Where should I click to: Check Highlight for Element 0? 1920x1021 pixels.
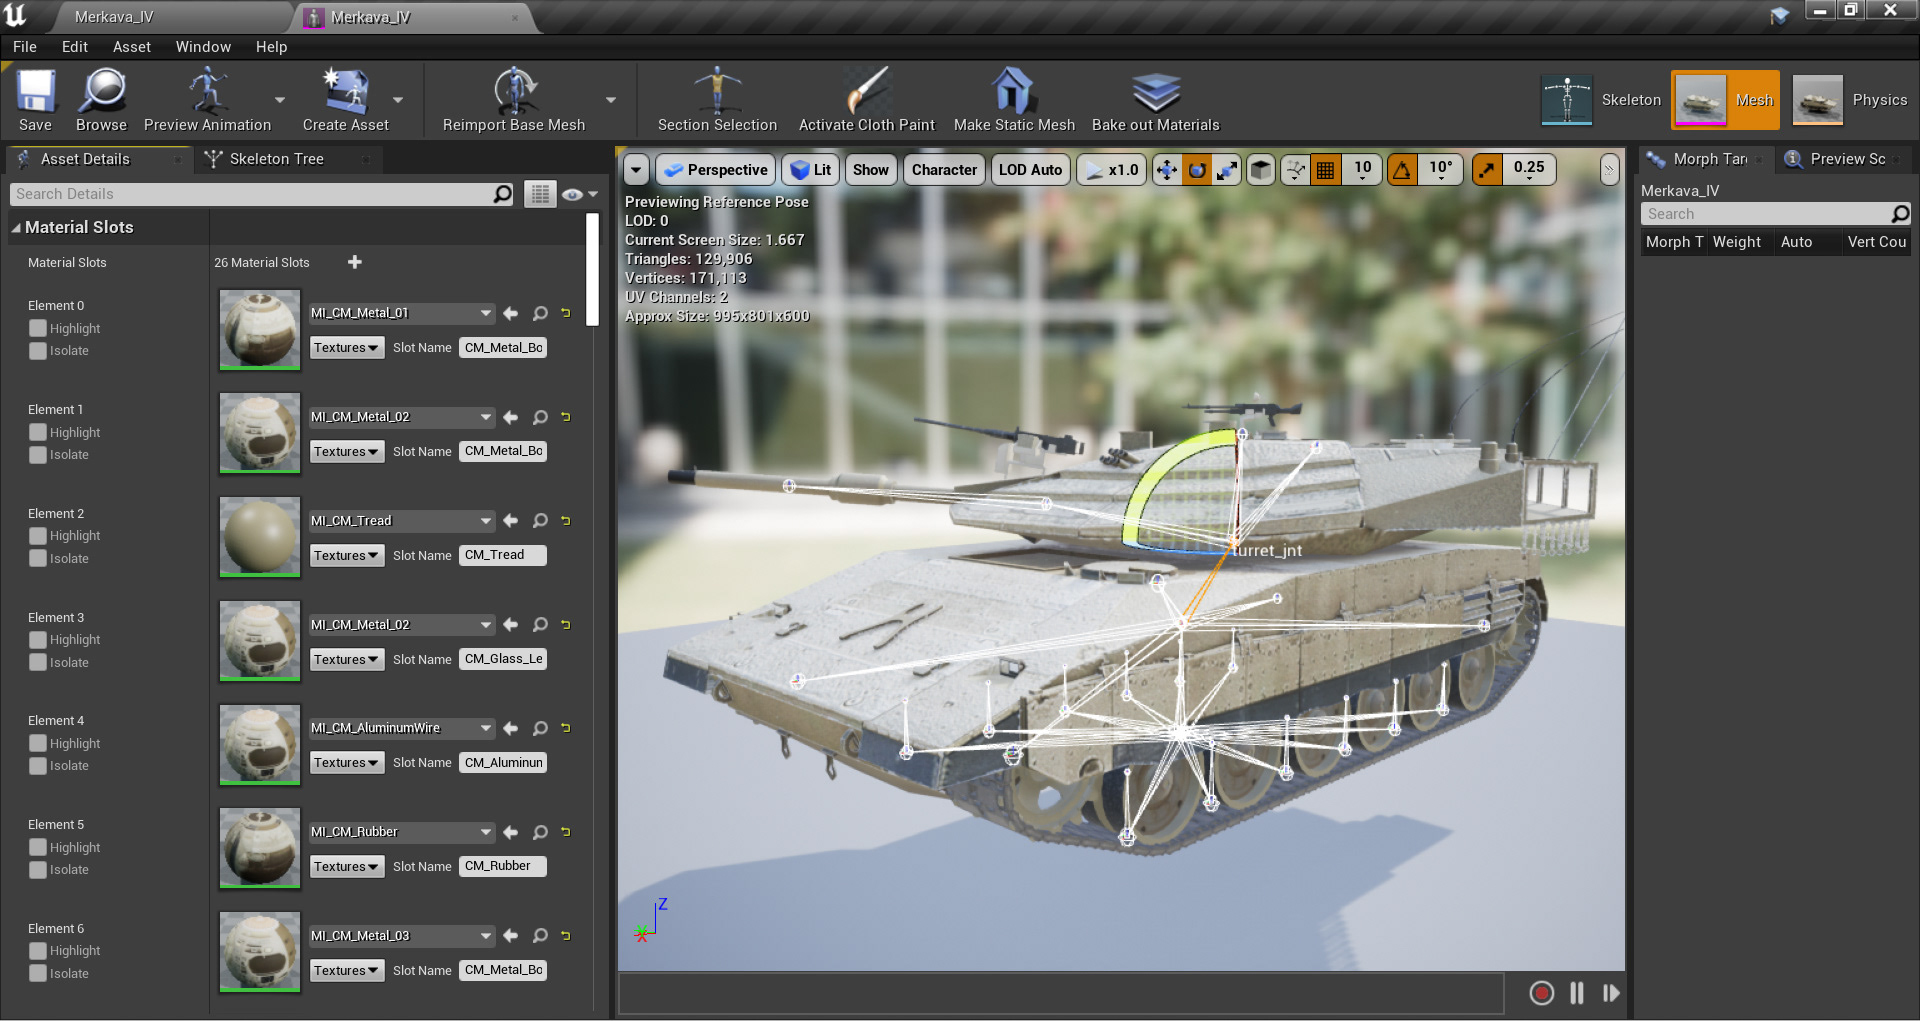[x=38, y=328]
